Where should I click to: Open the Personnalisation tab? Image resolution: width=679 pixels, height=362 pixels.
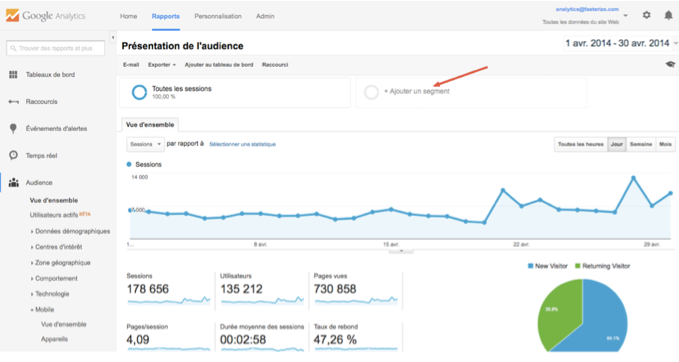tap(218, 16)
